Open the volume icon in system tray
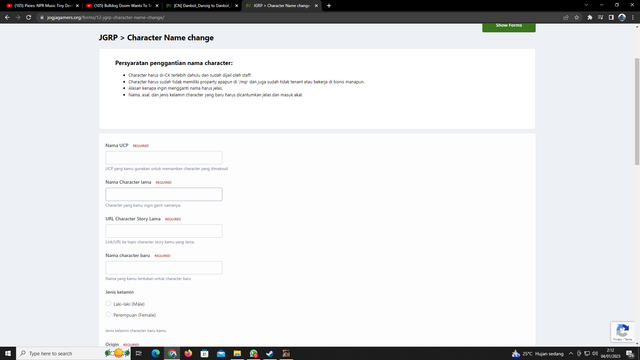 point(595,353)
